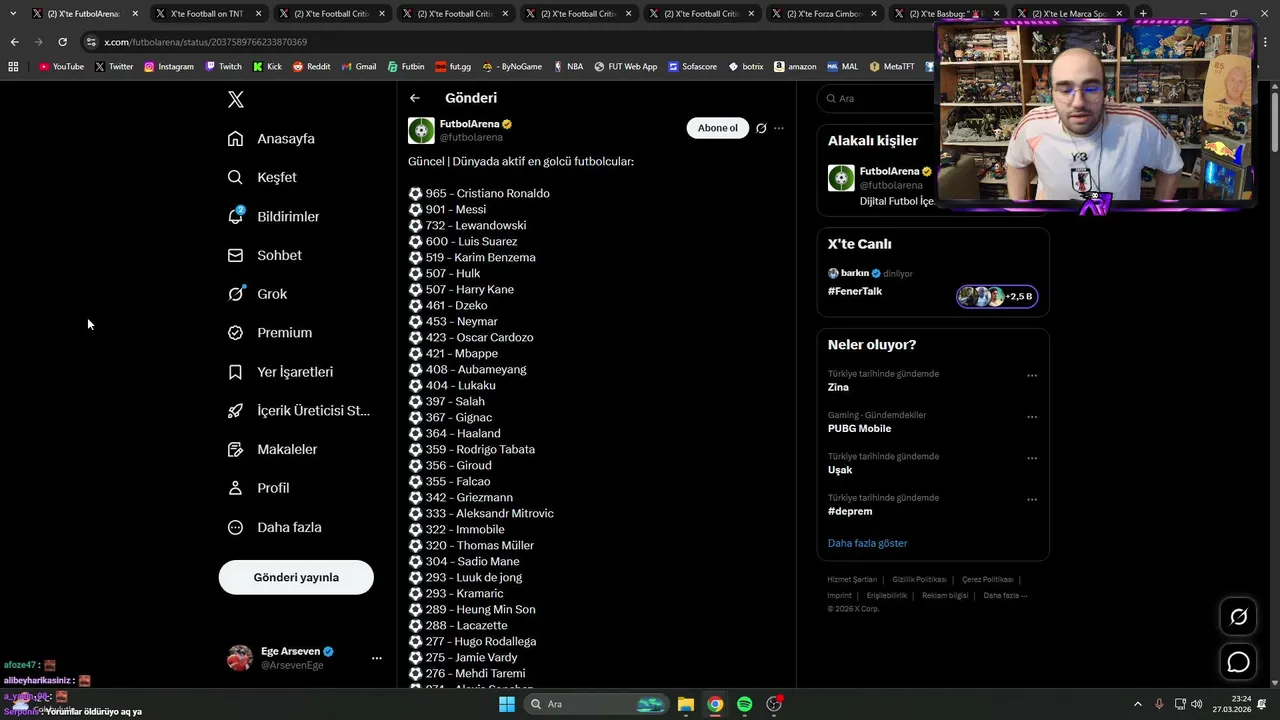Screen dimensions: 1280x720
Task: Open the #FenerTalk live space
Action: (855, 291)
